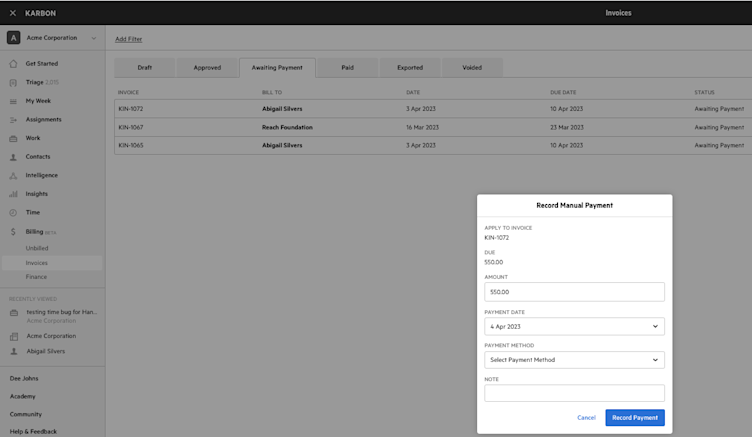Open Help & Feedback
752x437 pixels.
coord(33,432)
